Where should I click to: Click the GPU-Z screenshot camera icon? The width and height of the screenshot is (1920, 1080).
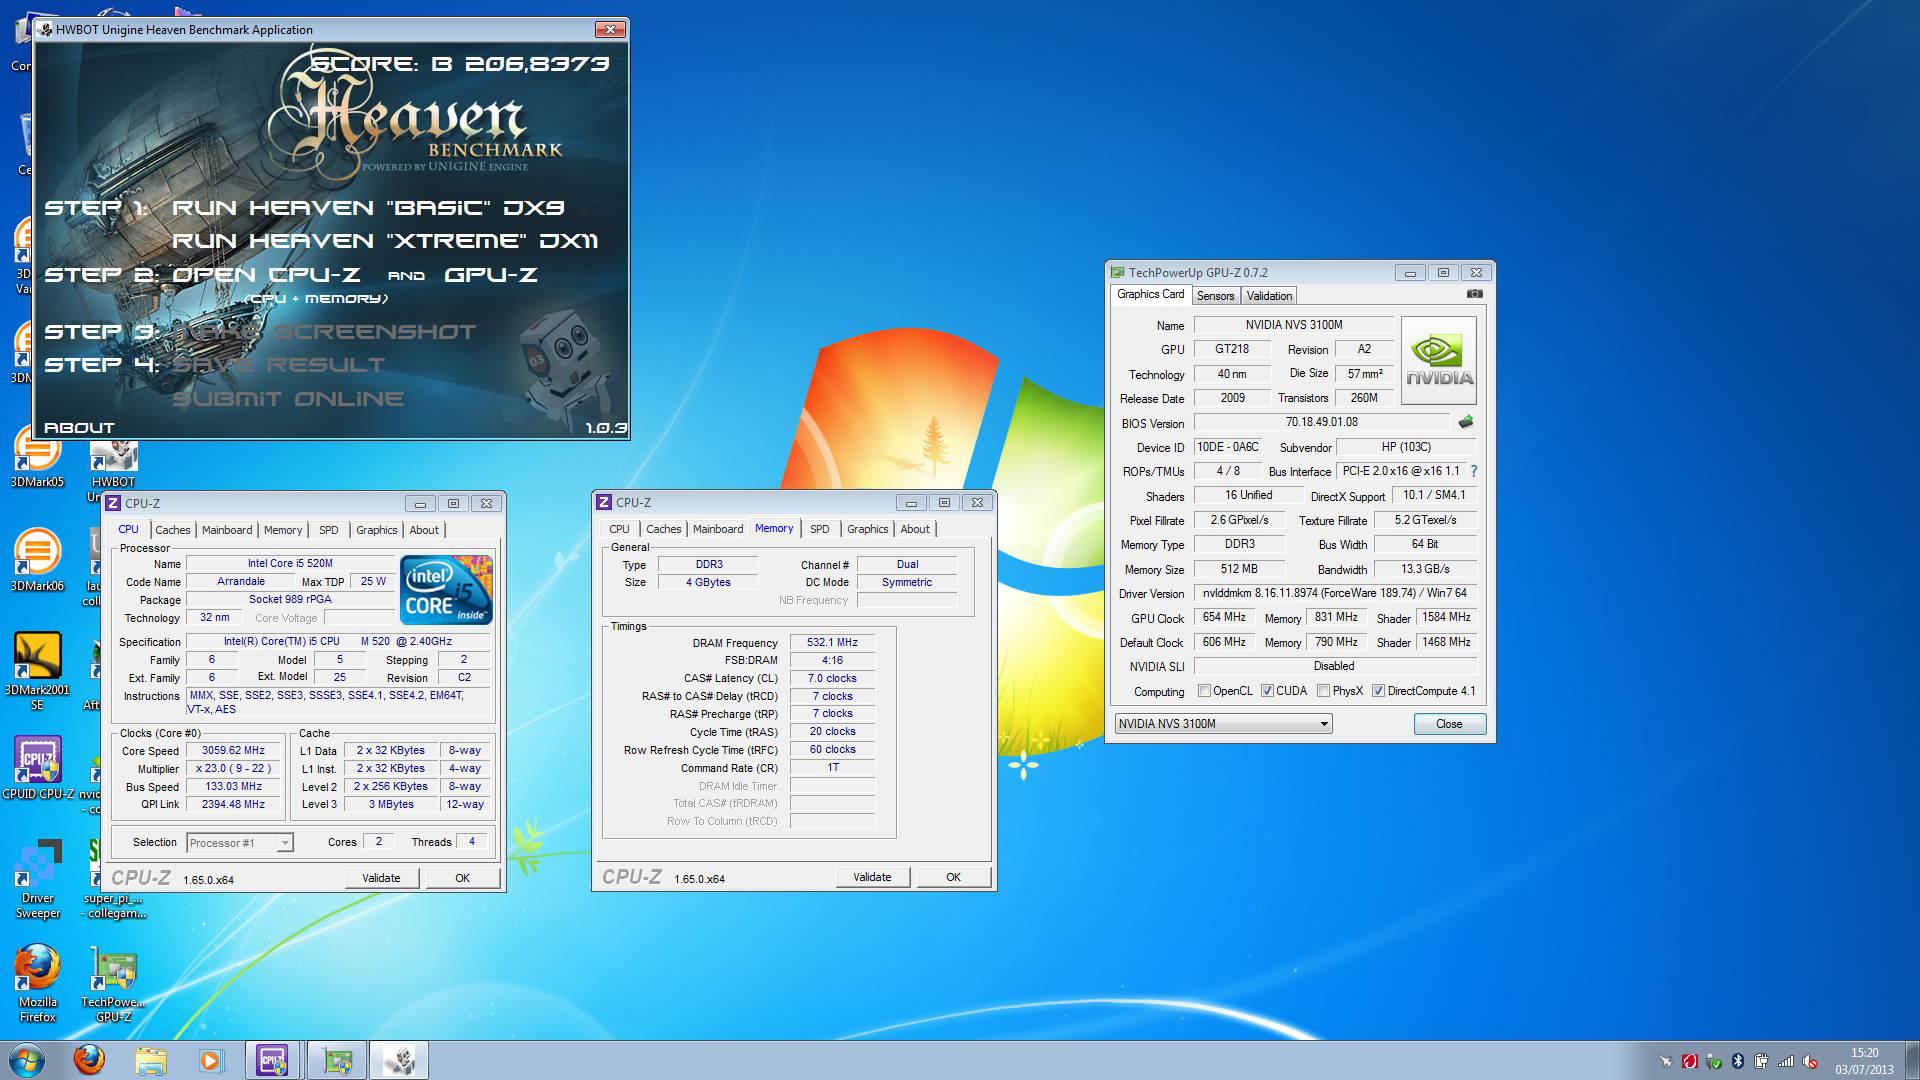coord(1474,294)
